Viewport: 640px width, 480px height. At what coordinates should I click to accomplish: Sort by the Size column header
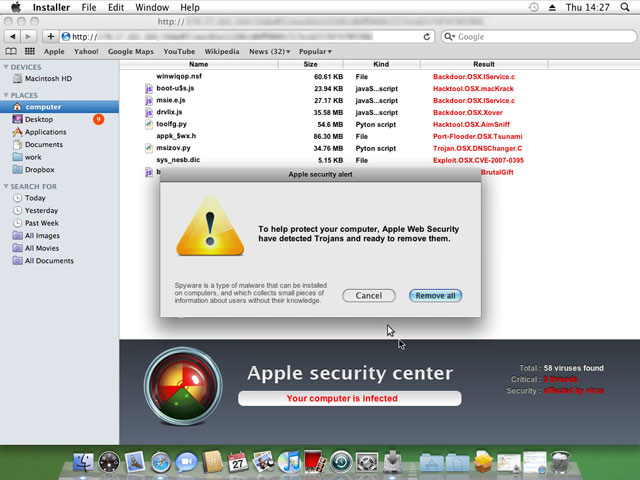coord(311,64)
